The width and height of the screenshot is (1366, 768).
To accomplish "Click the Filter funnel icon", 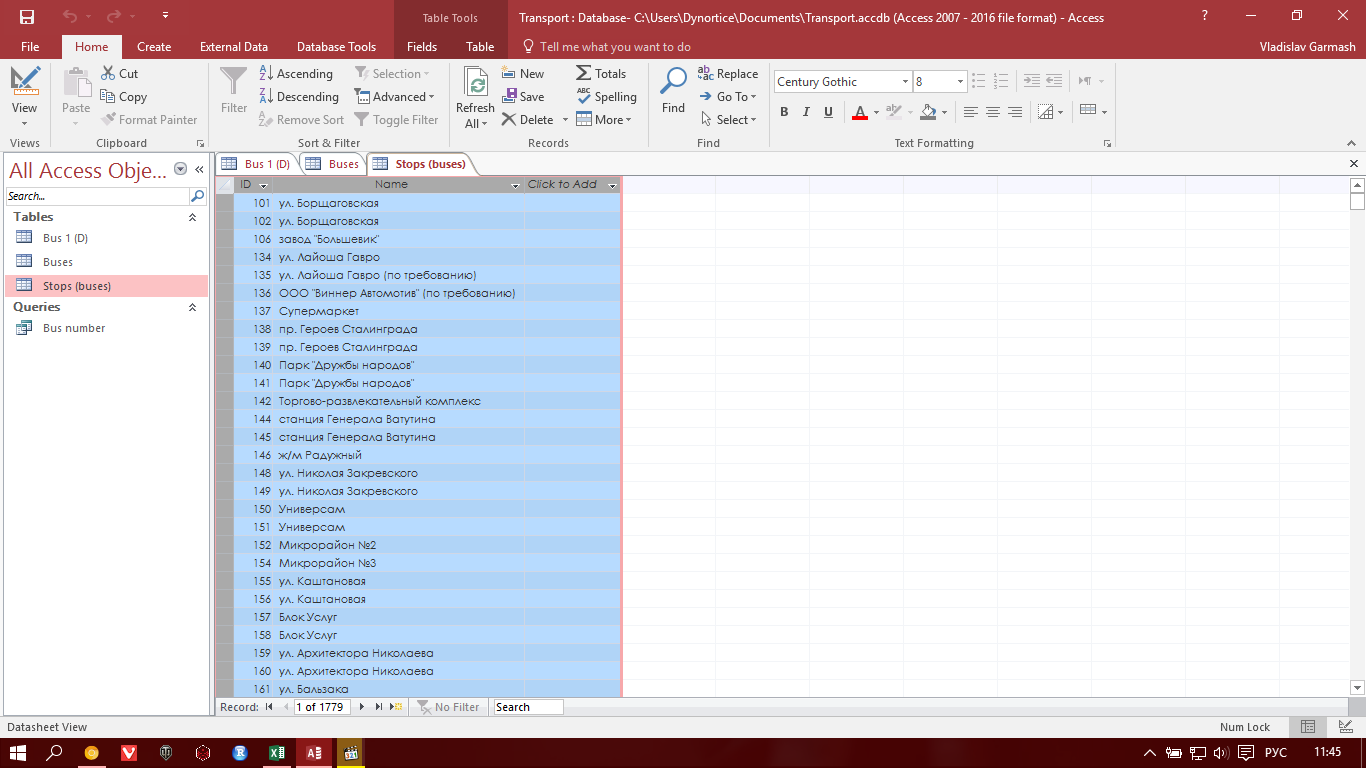I will tap(234, 82).
